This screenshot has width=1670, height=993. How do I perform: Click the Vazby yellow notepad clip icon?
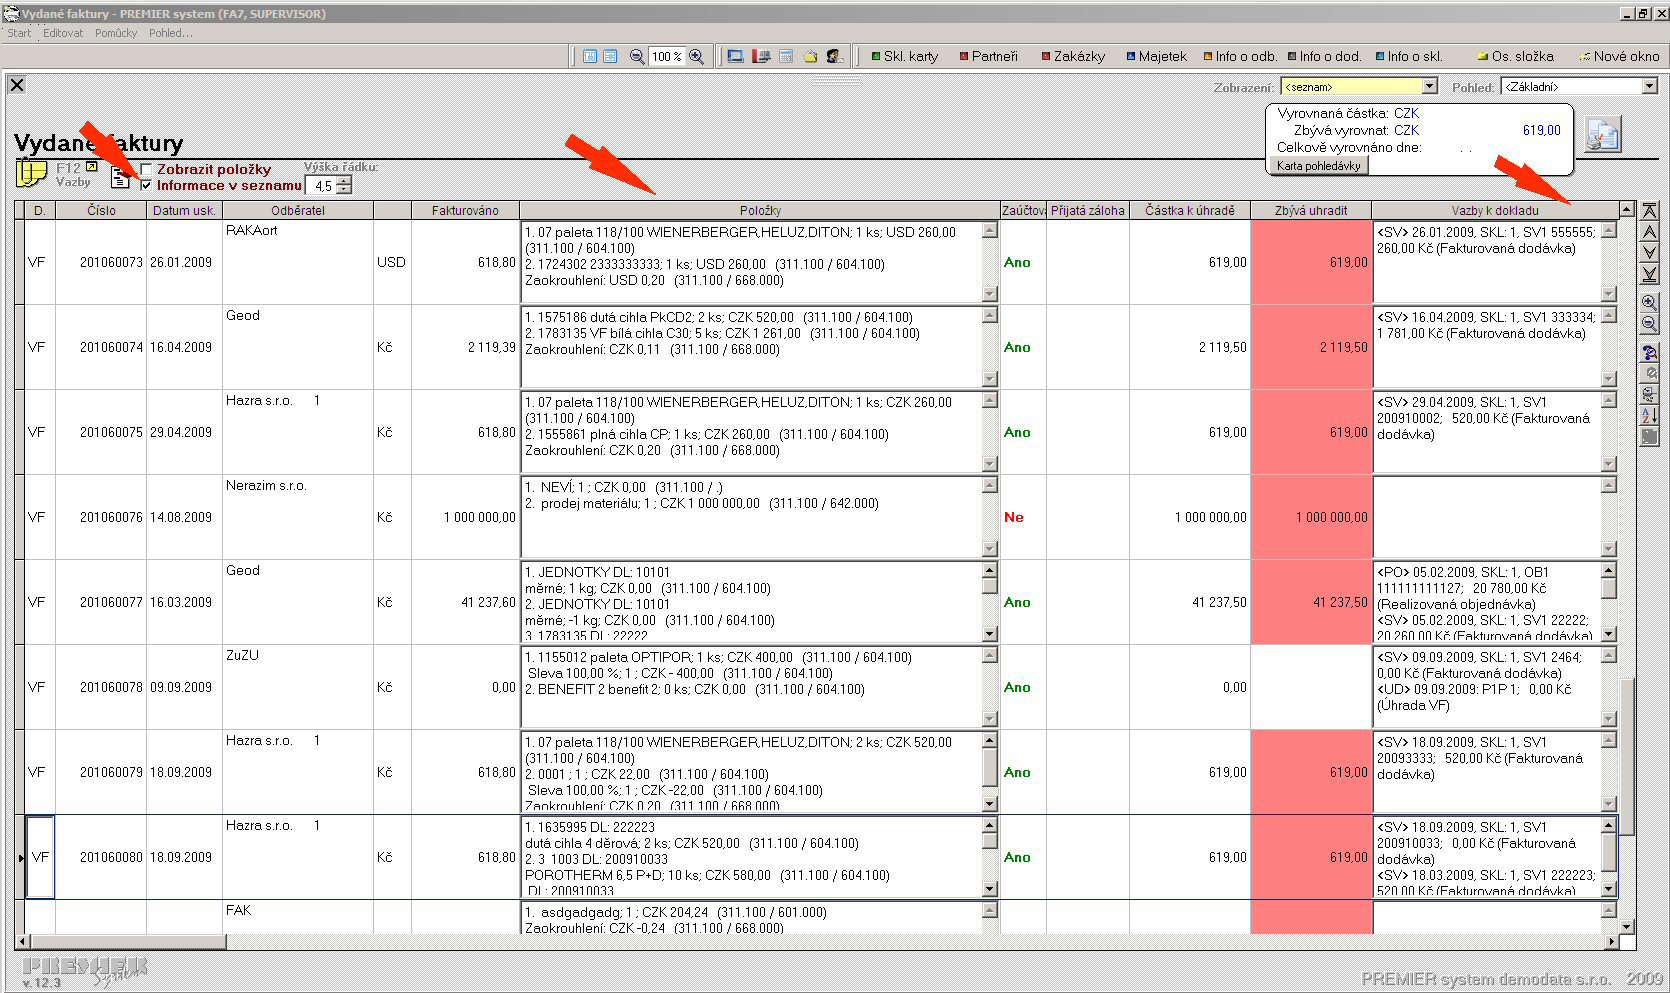[31, 174]
